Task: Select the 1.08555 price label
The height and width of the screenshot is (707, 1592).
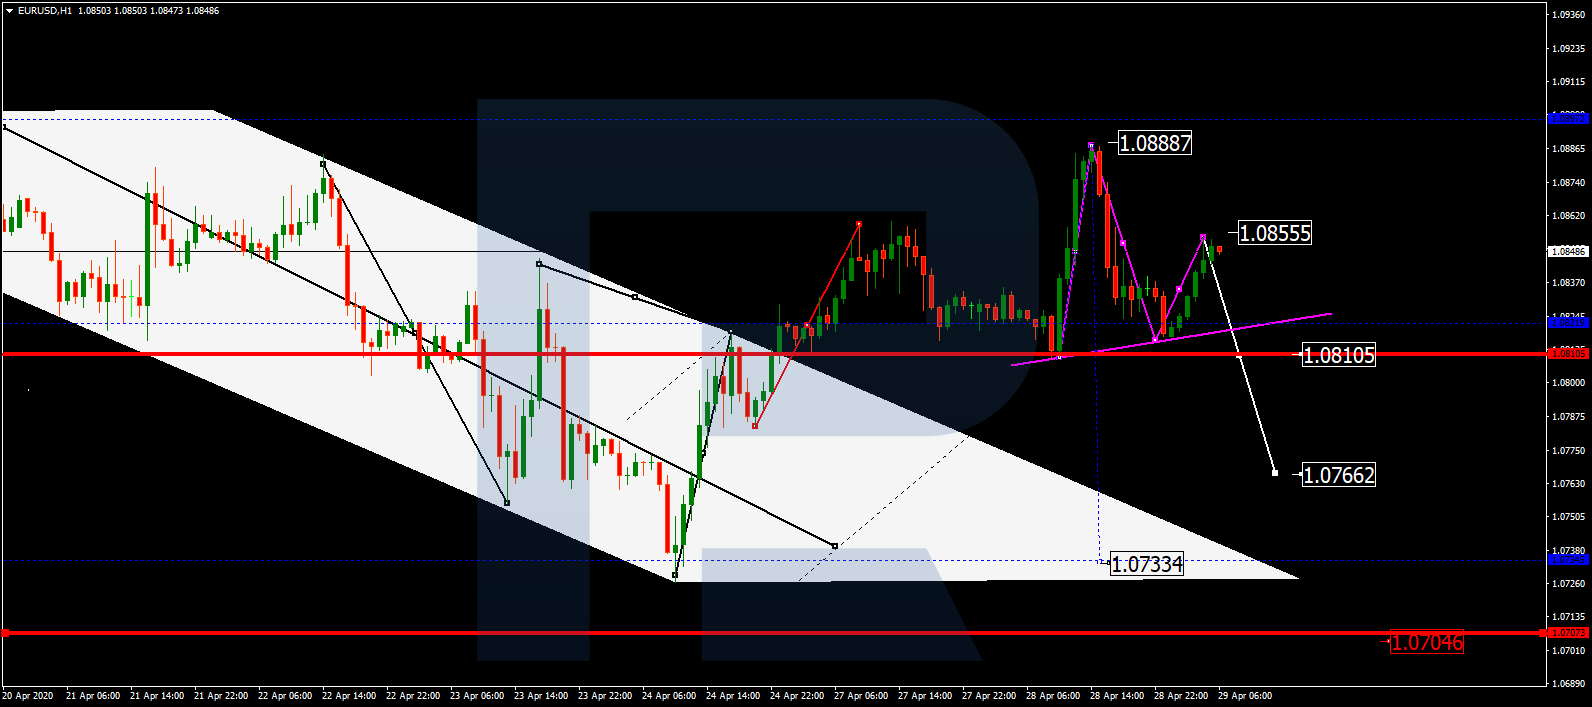Action: 1275,233
